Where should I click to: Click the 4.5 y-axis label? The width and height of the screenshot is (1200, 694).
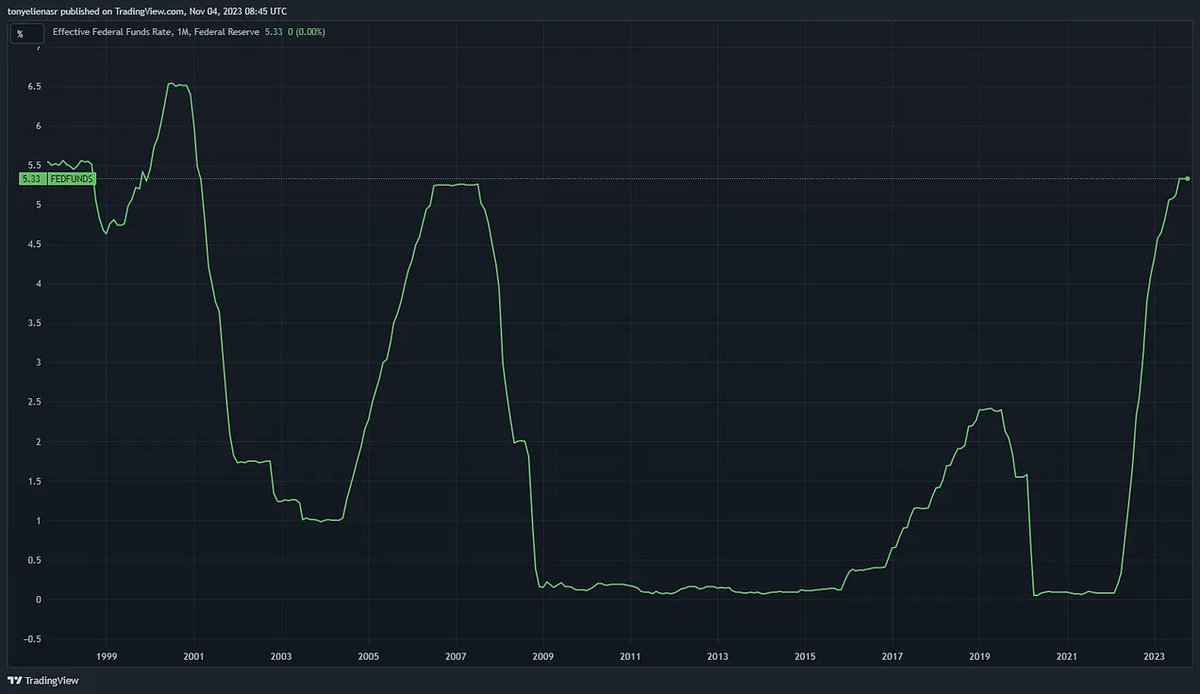pyautogui.click(x=33, y=245)
